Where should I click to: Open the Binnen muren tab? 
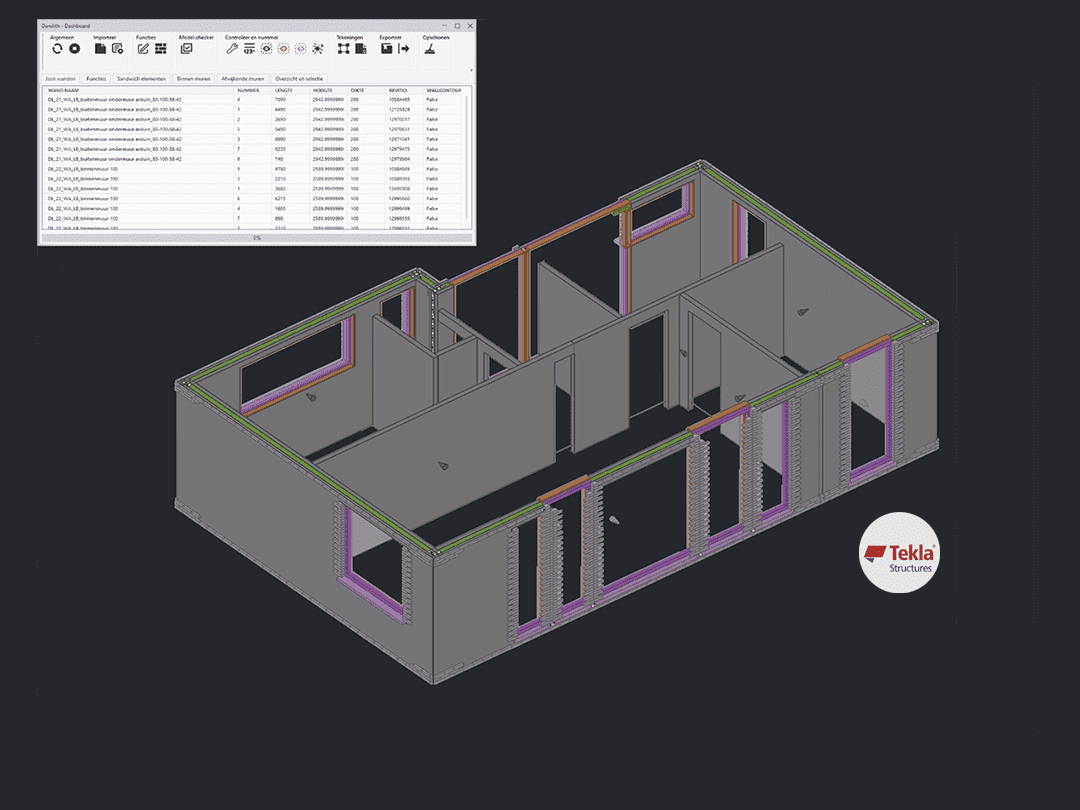coord(193,78)
